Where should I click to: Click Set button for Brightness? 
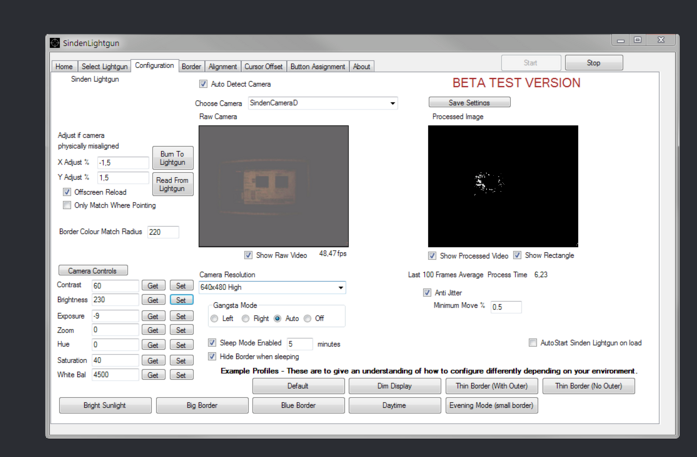pyautogui.click(x=181, y=300)
